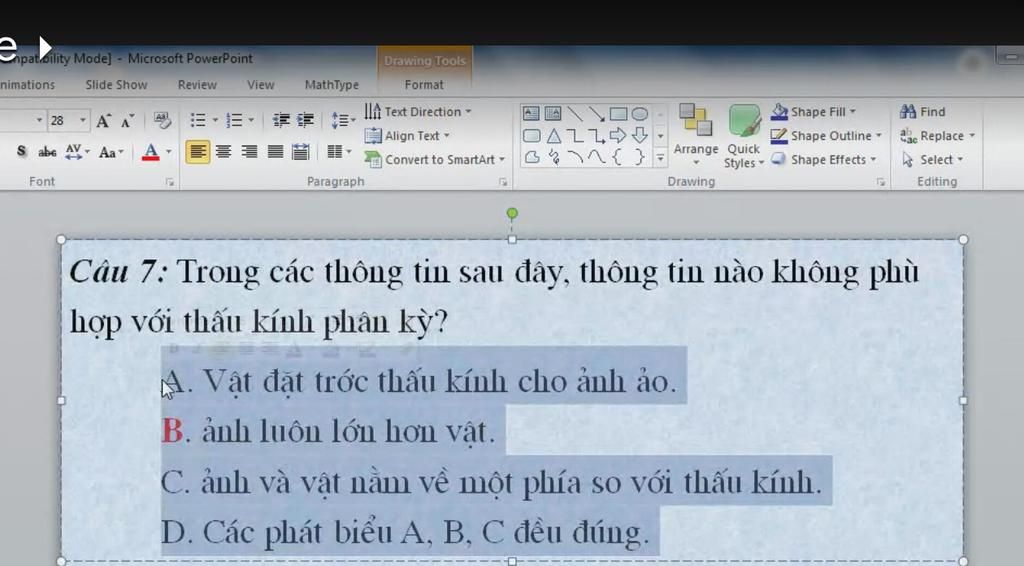The image size is (1024, 566).
Task: Insert the Right Brace shape
Action: tap(639, 157)
